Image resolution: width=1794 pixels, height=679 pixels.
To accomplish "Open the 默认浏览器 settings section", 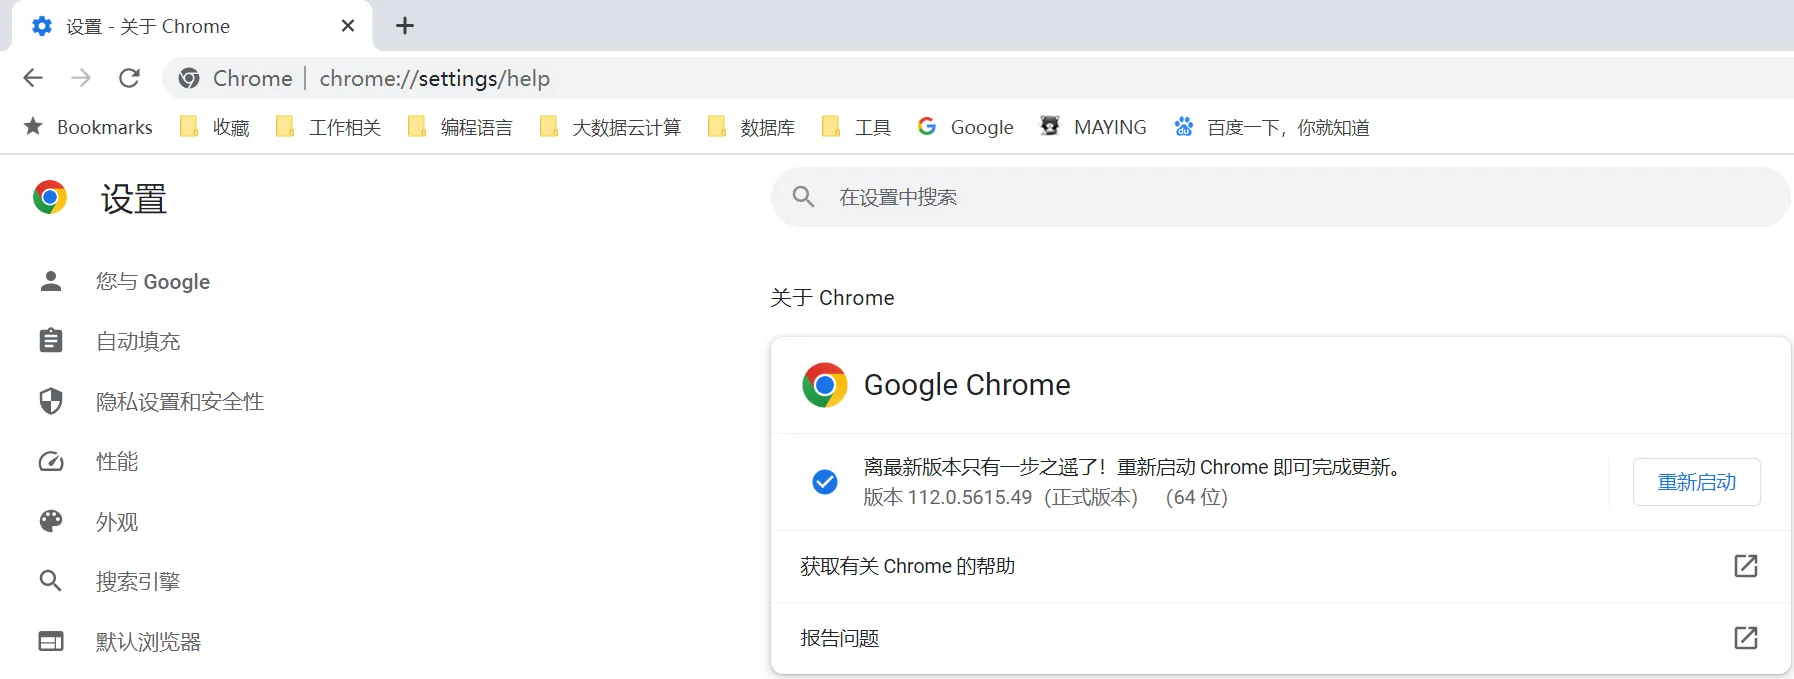I will (149, 642).
